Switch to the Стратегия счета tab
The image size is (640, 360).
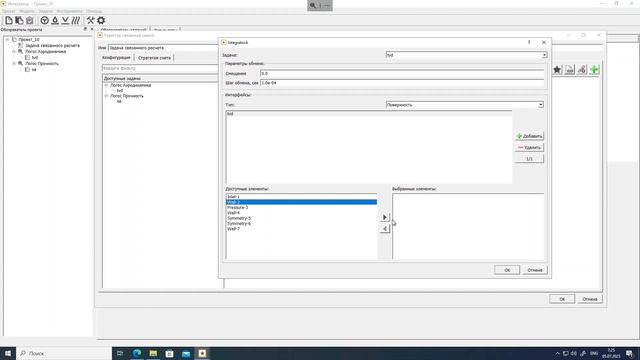point(154,58)
